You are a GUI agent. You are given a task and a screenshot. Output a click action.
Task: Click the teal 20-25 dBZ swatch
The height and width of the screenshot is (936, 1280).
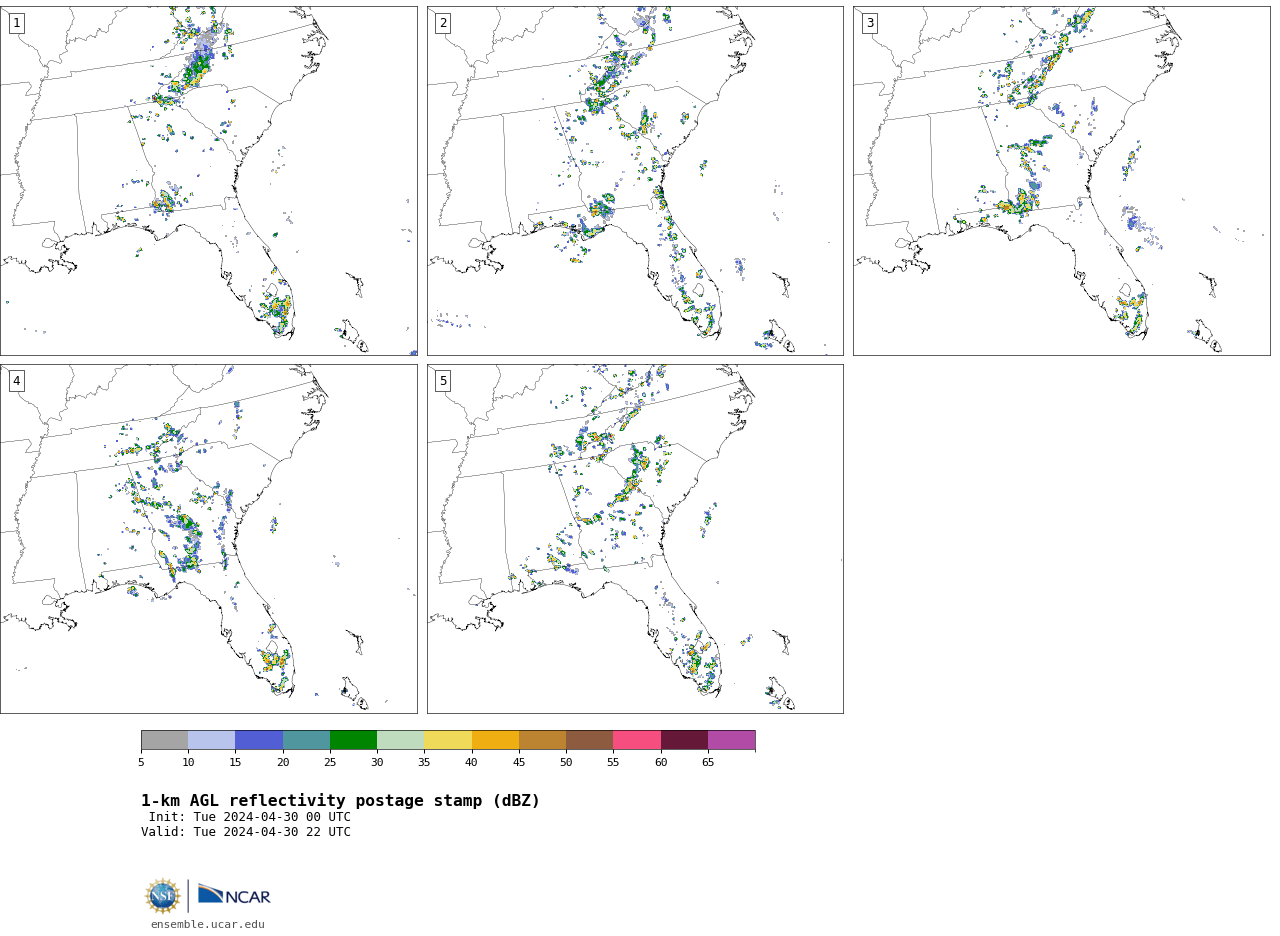[306, 740]
